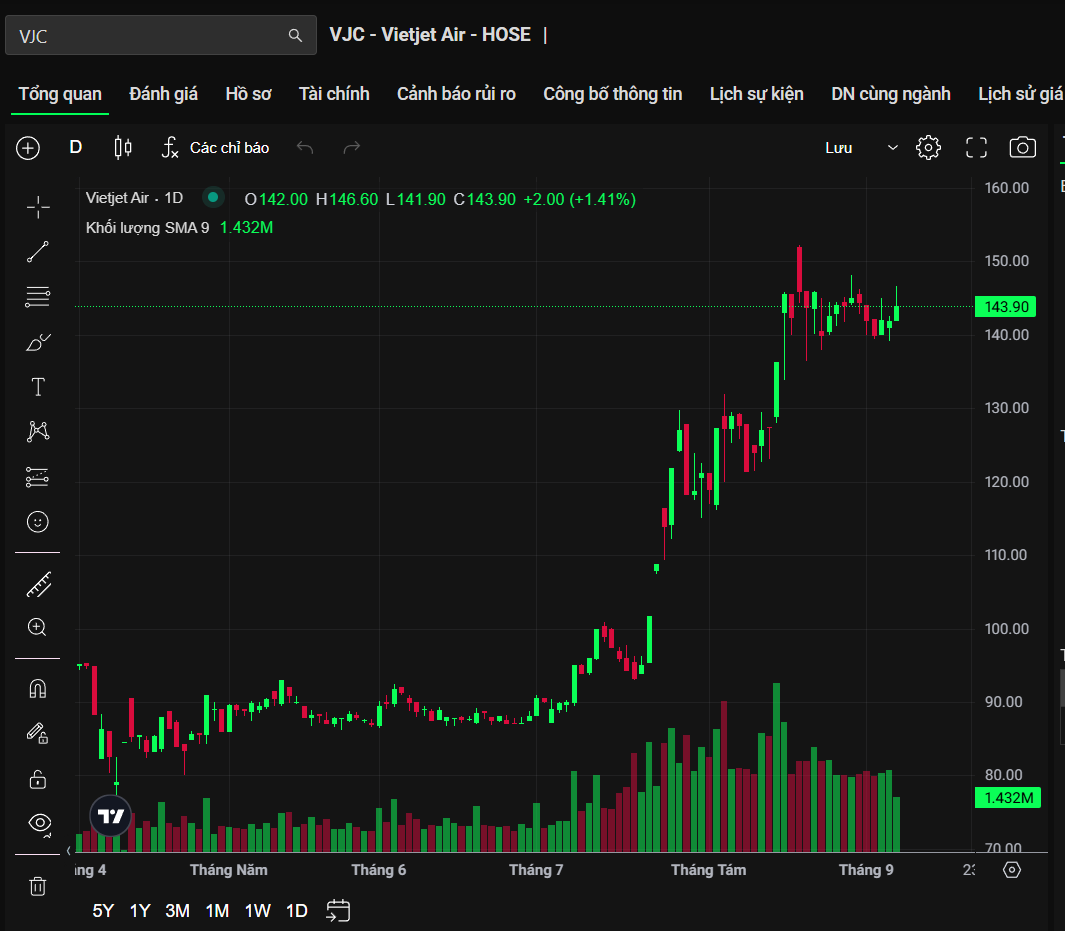Click the VJC - Vietjet Air - HOSE title
1065x931 pixels.
click(430, 35)
